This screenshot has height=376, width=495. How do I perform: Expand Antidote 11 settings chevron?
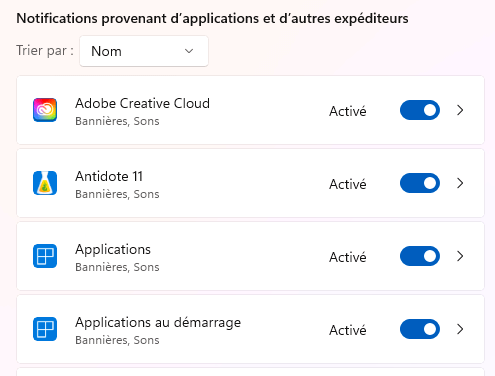pos(460,183)
